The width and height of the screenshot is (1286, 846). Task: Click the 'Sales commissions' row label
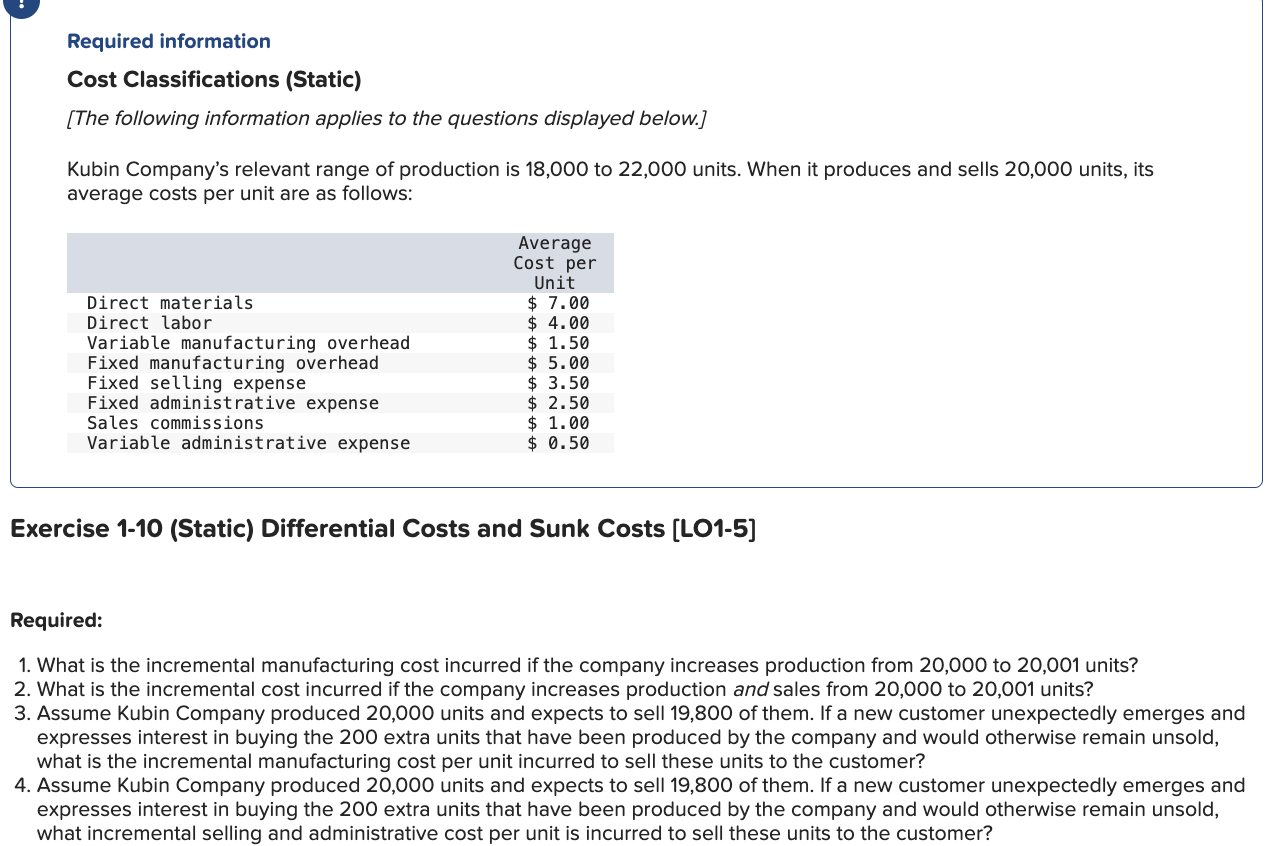175,423
